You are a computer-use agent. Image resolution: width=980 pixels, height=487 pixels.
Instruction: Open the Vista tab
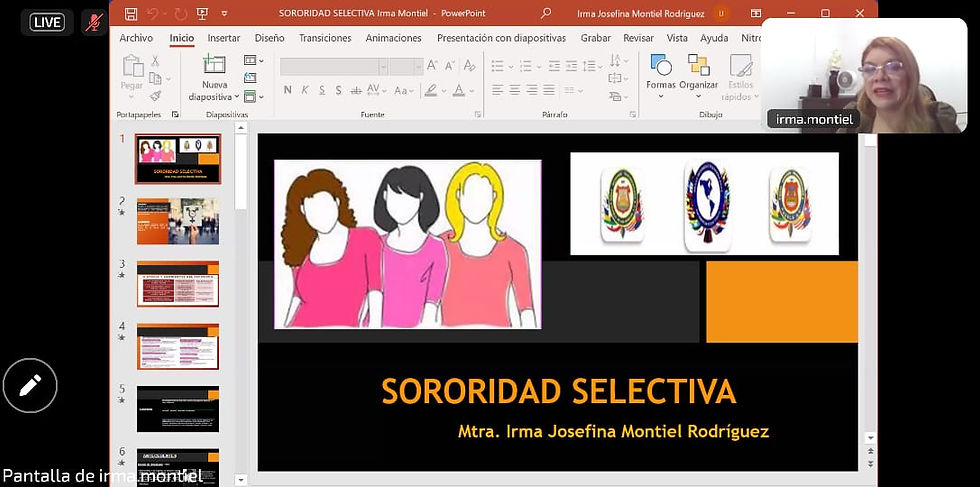(x=677, y=38)
